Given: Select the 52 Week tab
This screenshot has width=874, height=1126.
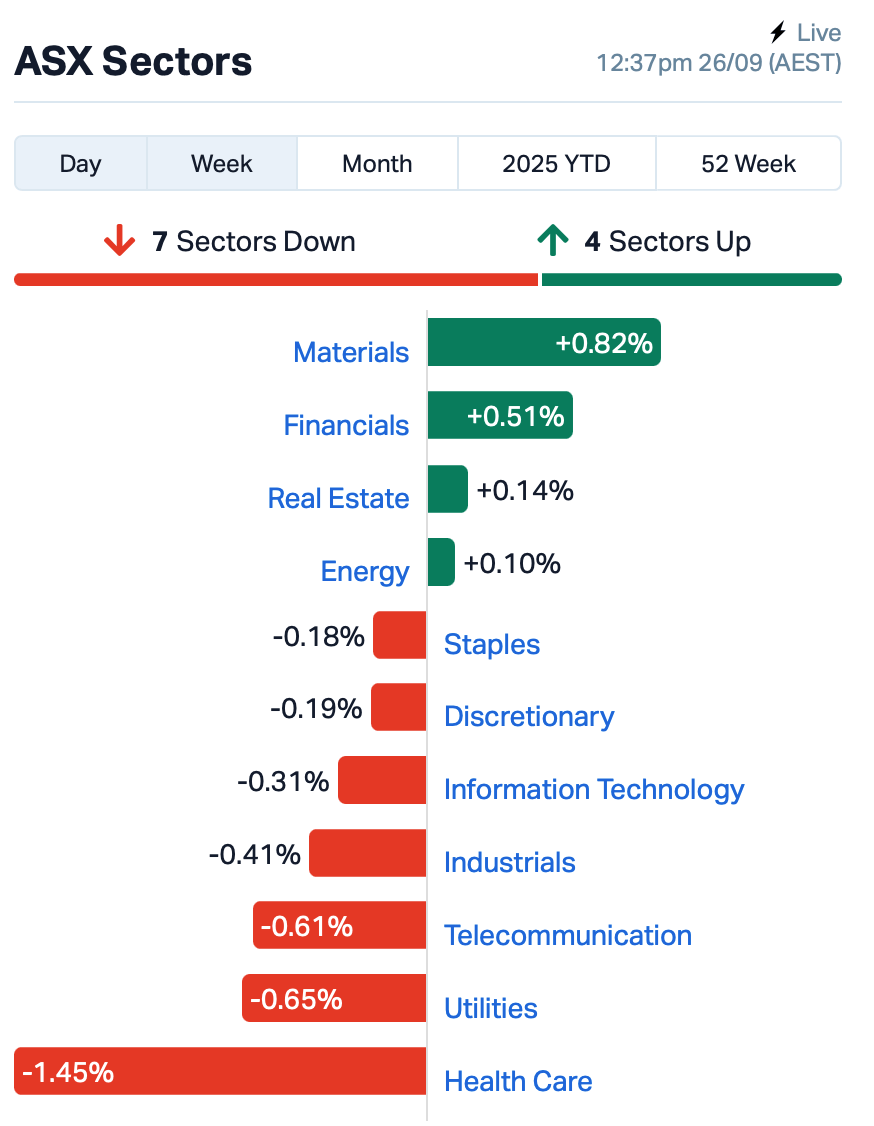Looking at the screenshot, I should tap(748, 164).
